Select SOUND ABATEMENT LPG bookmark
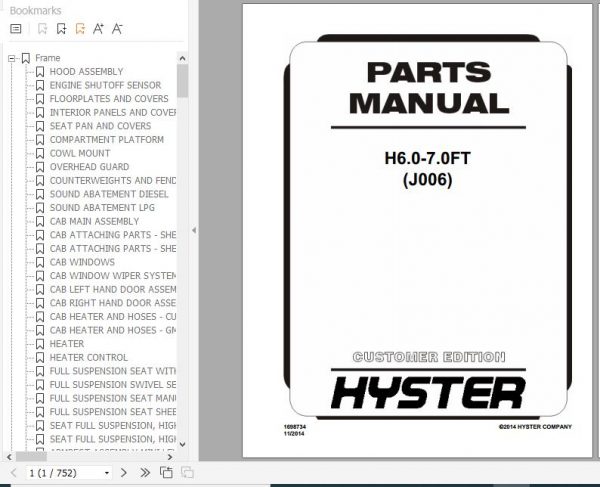The height and width of the screenshot is (487, 600). coord(102,207)
